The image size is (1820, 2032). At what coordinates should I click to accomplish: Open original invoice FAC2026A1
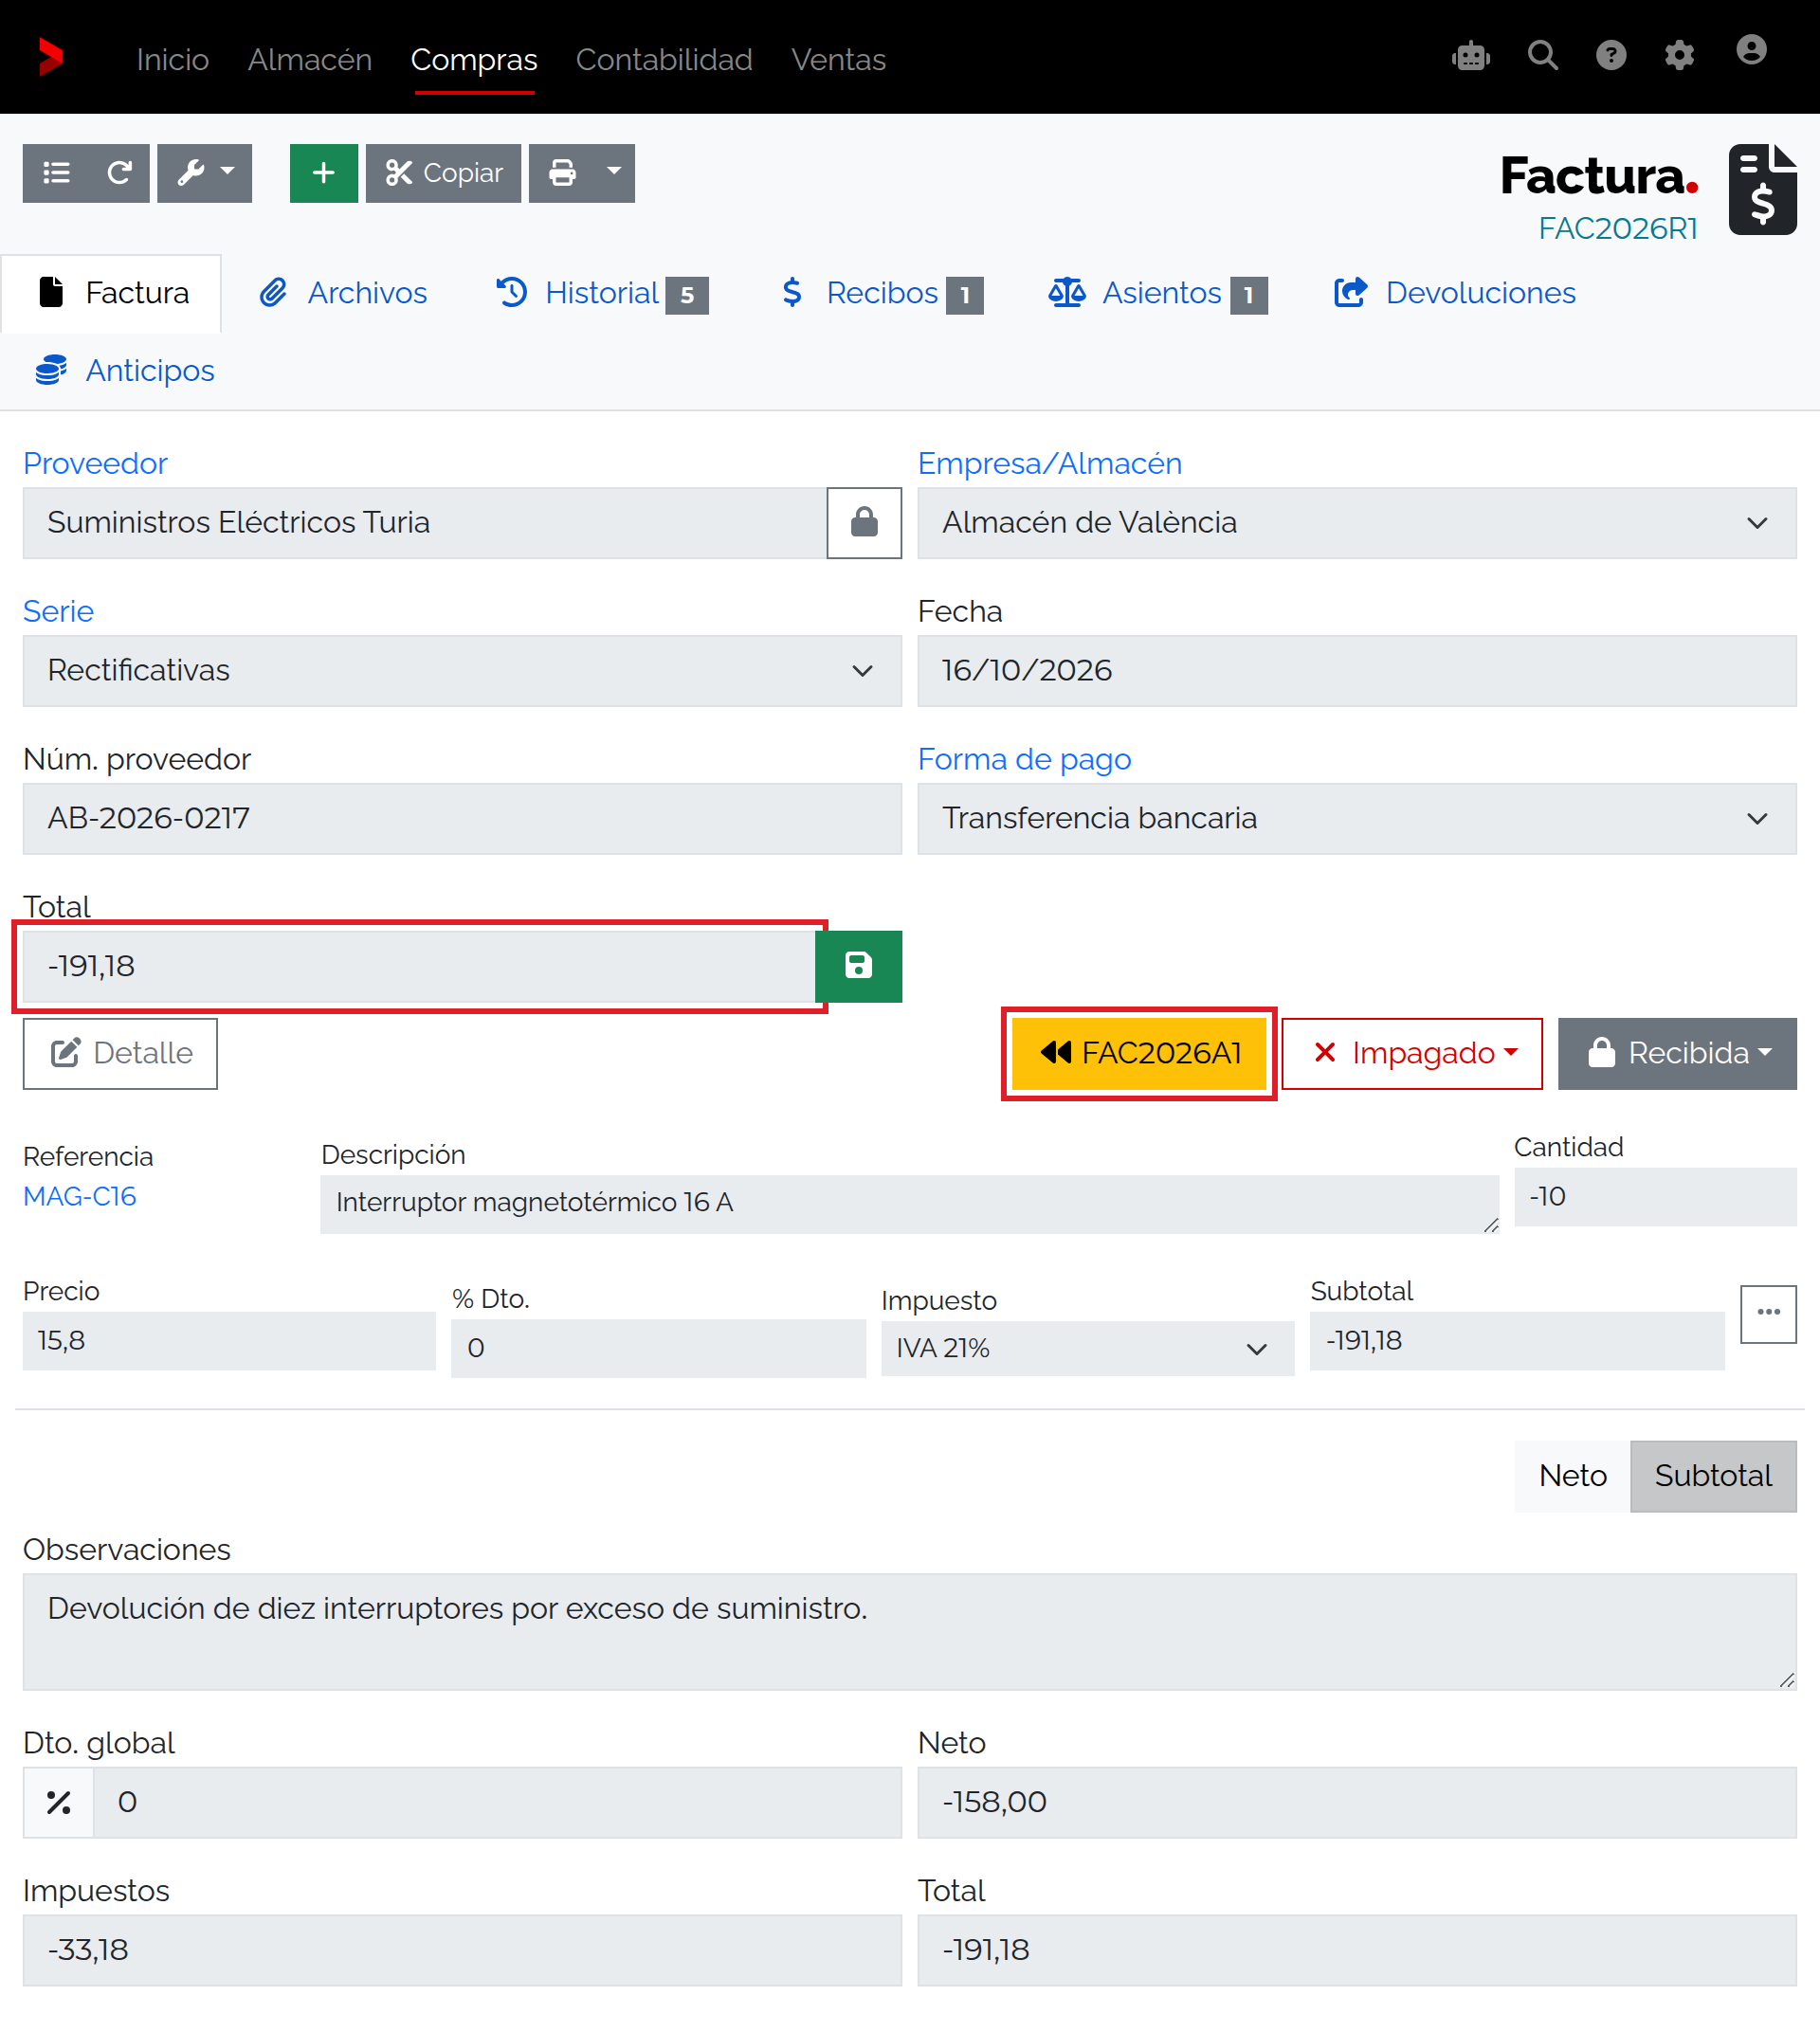tap(1138, 1053)
